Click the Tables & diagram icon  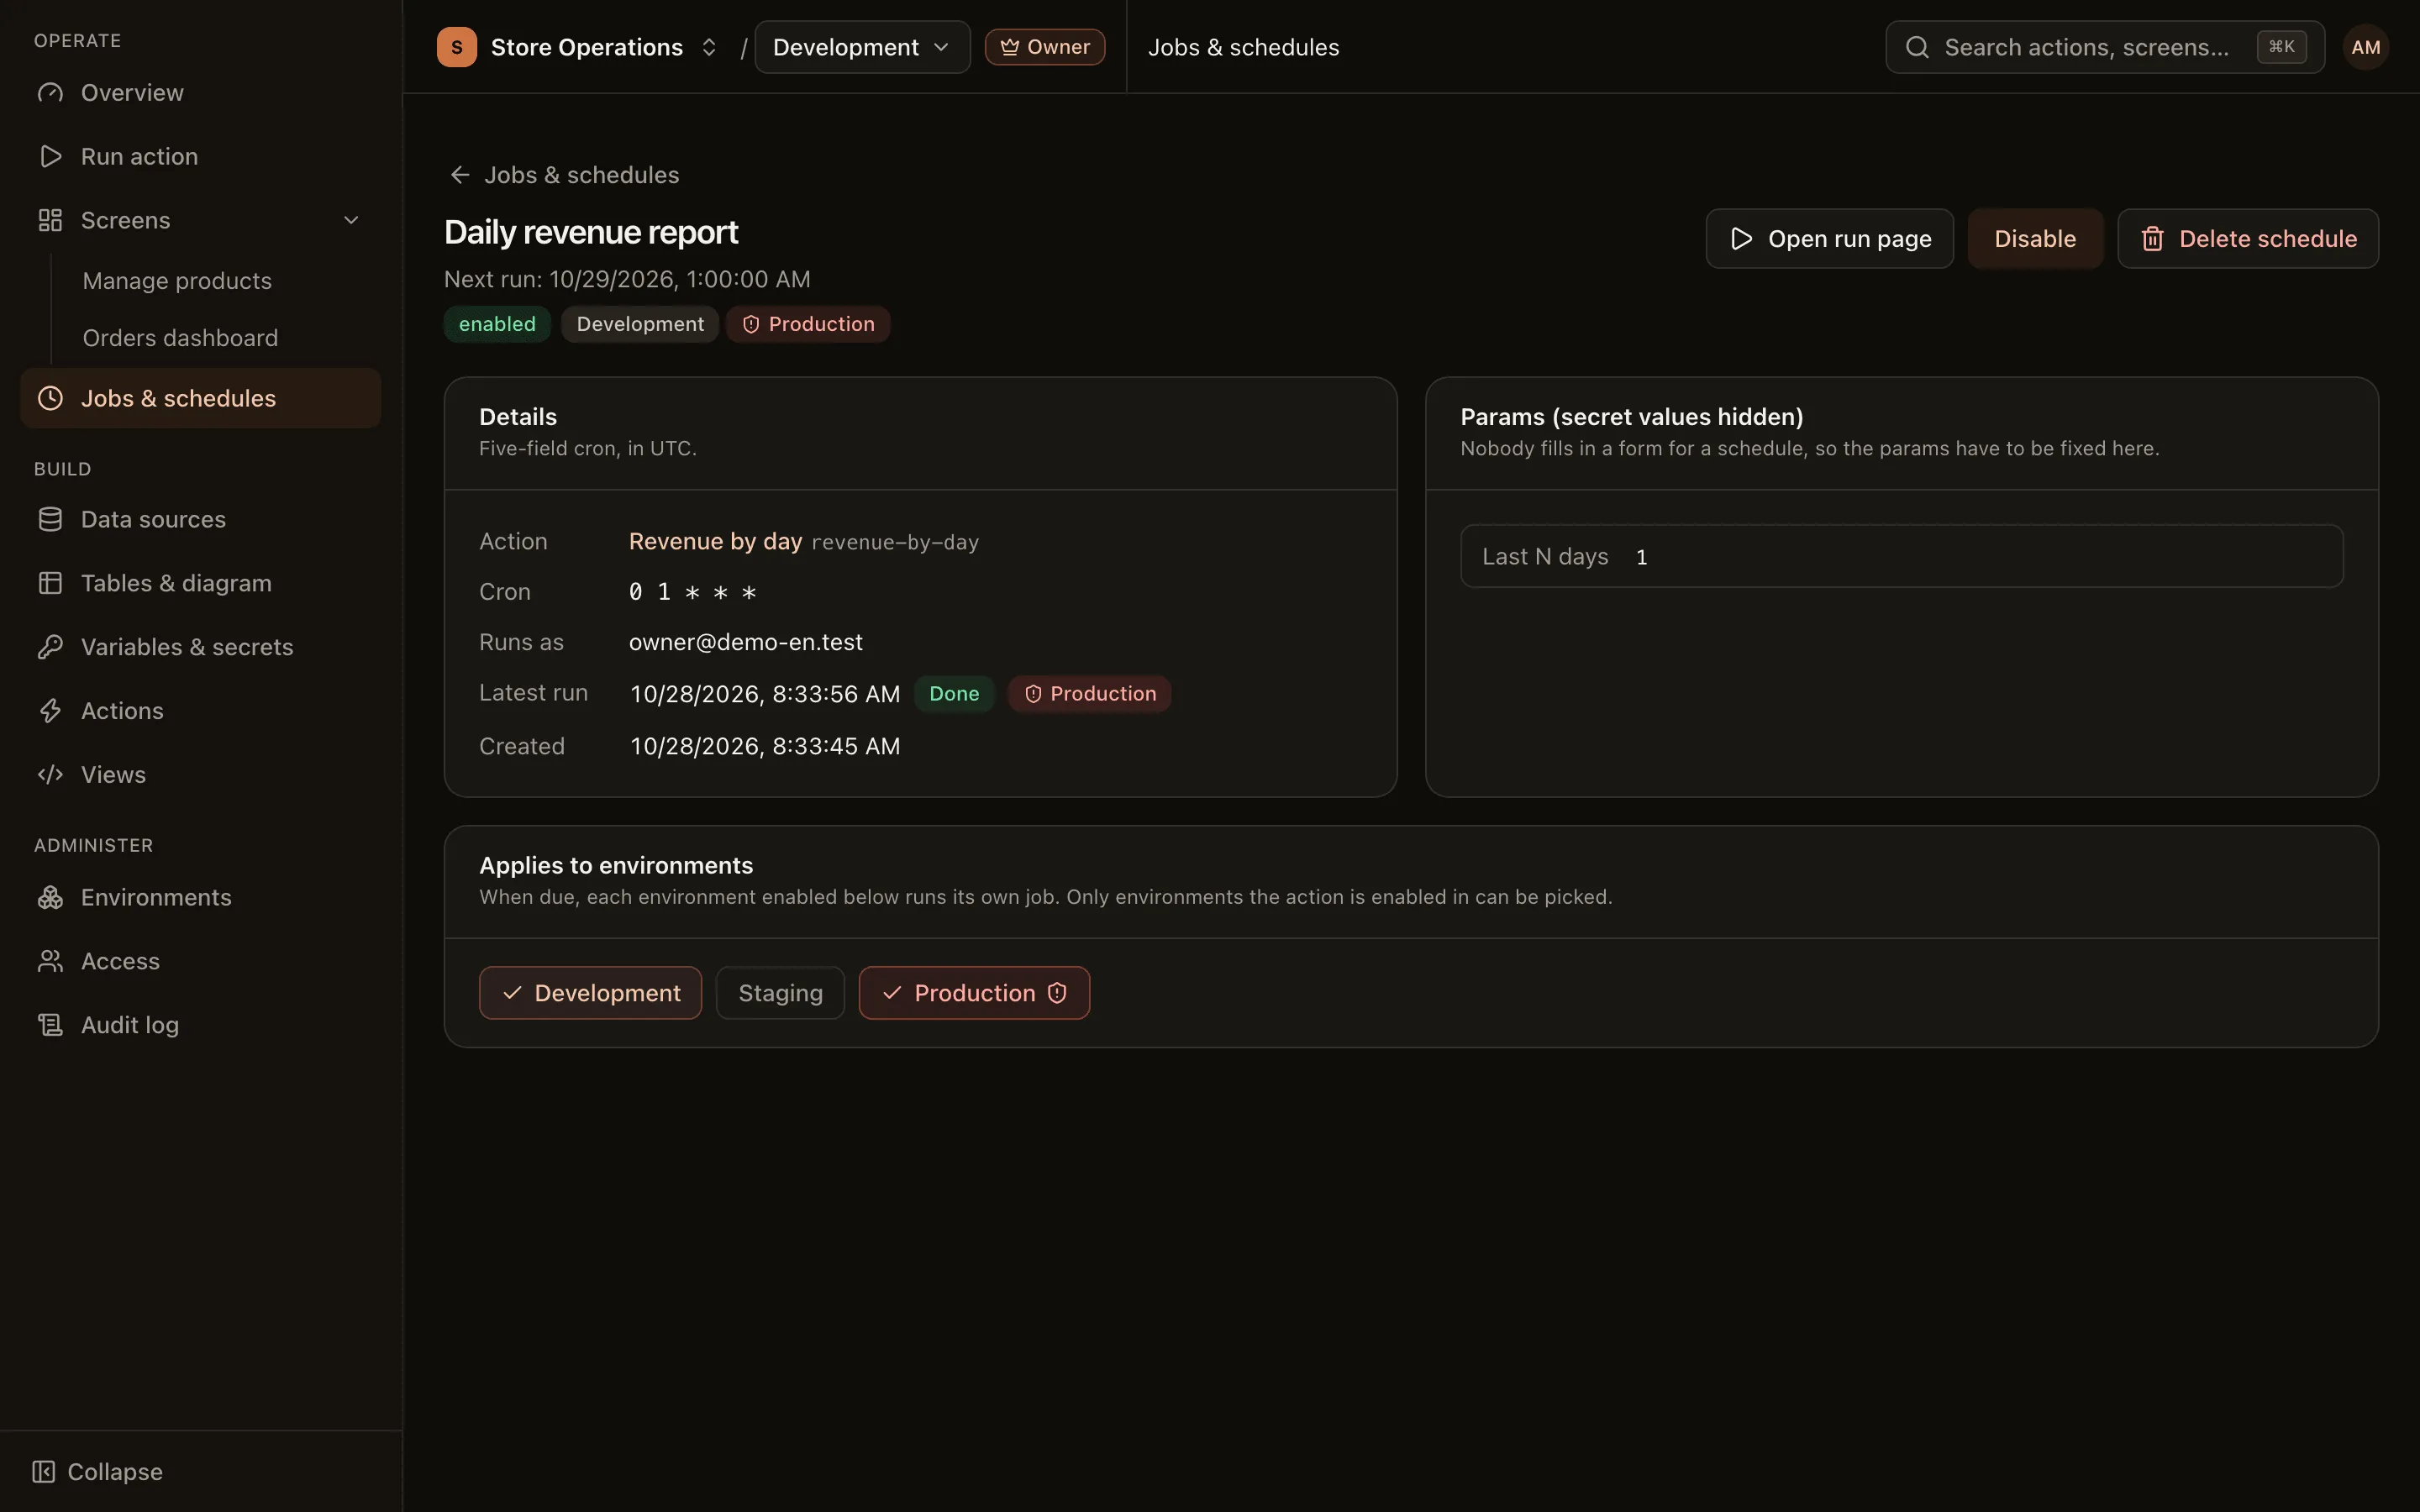coord(50,583)
